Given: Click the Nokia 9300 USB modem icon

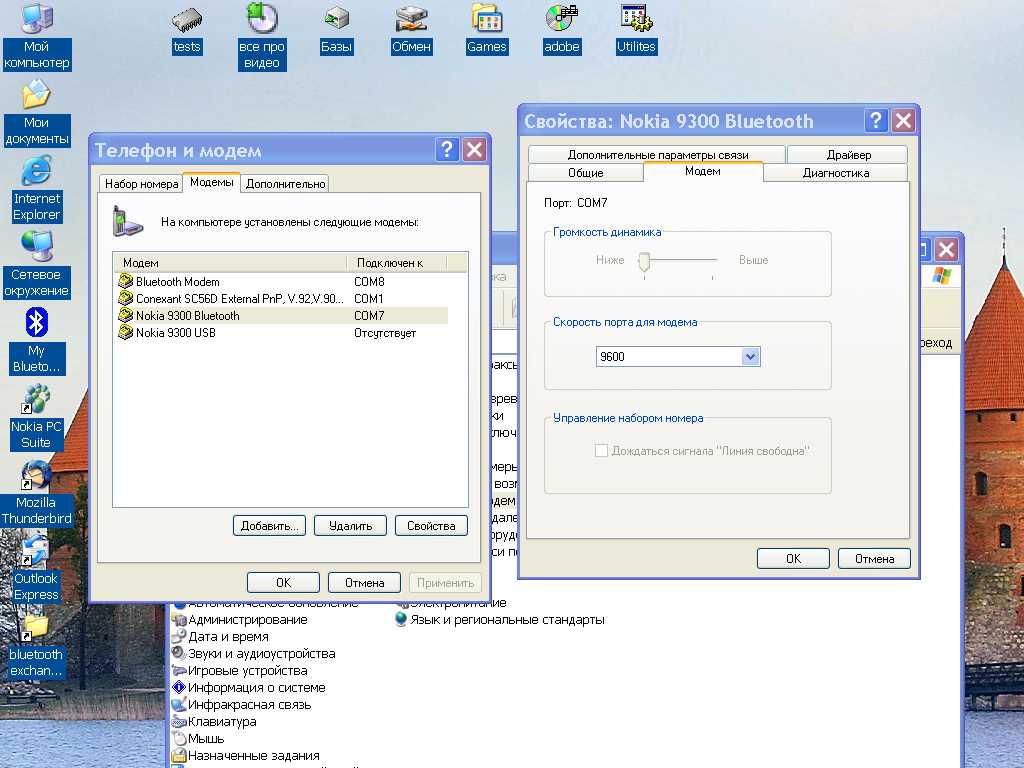Looking at the screenshot, I should 125,332.
